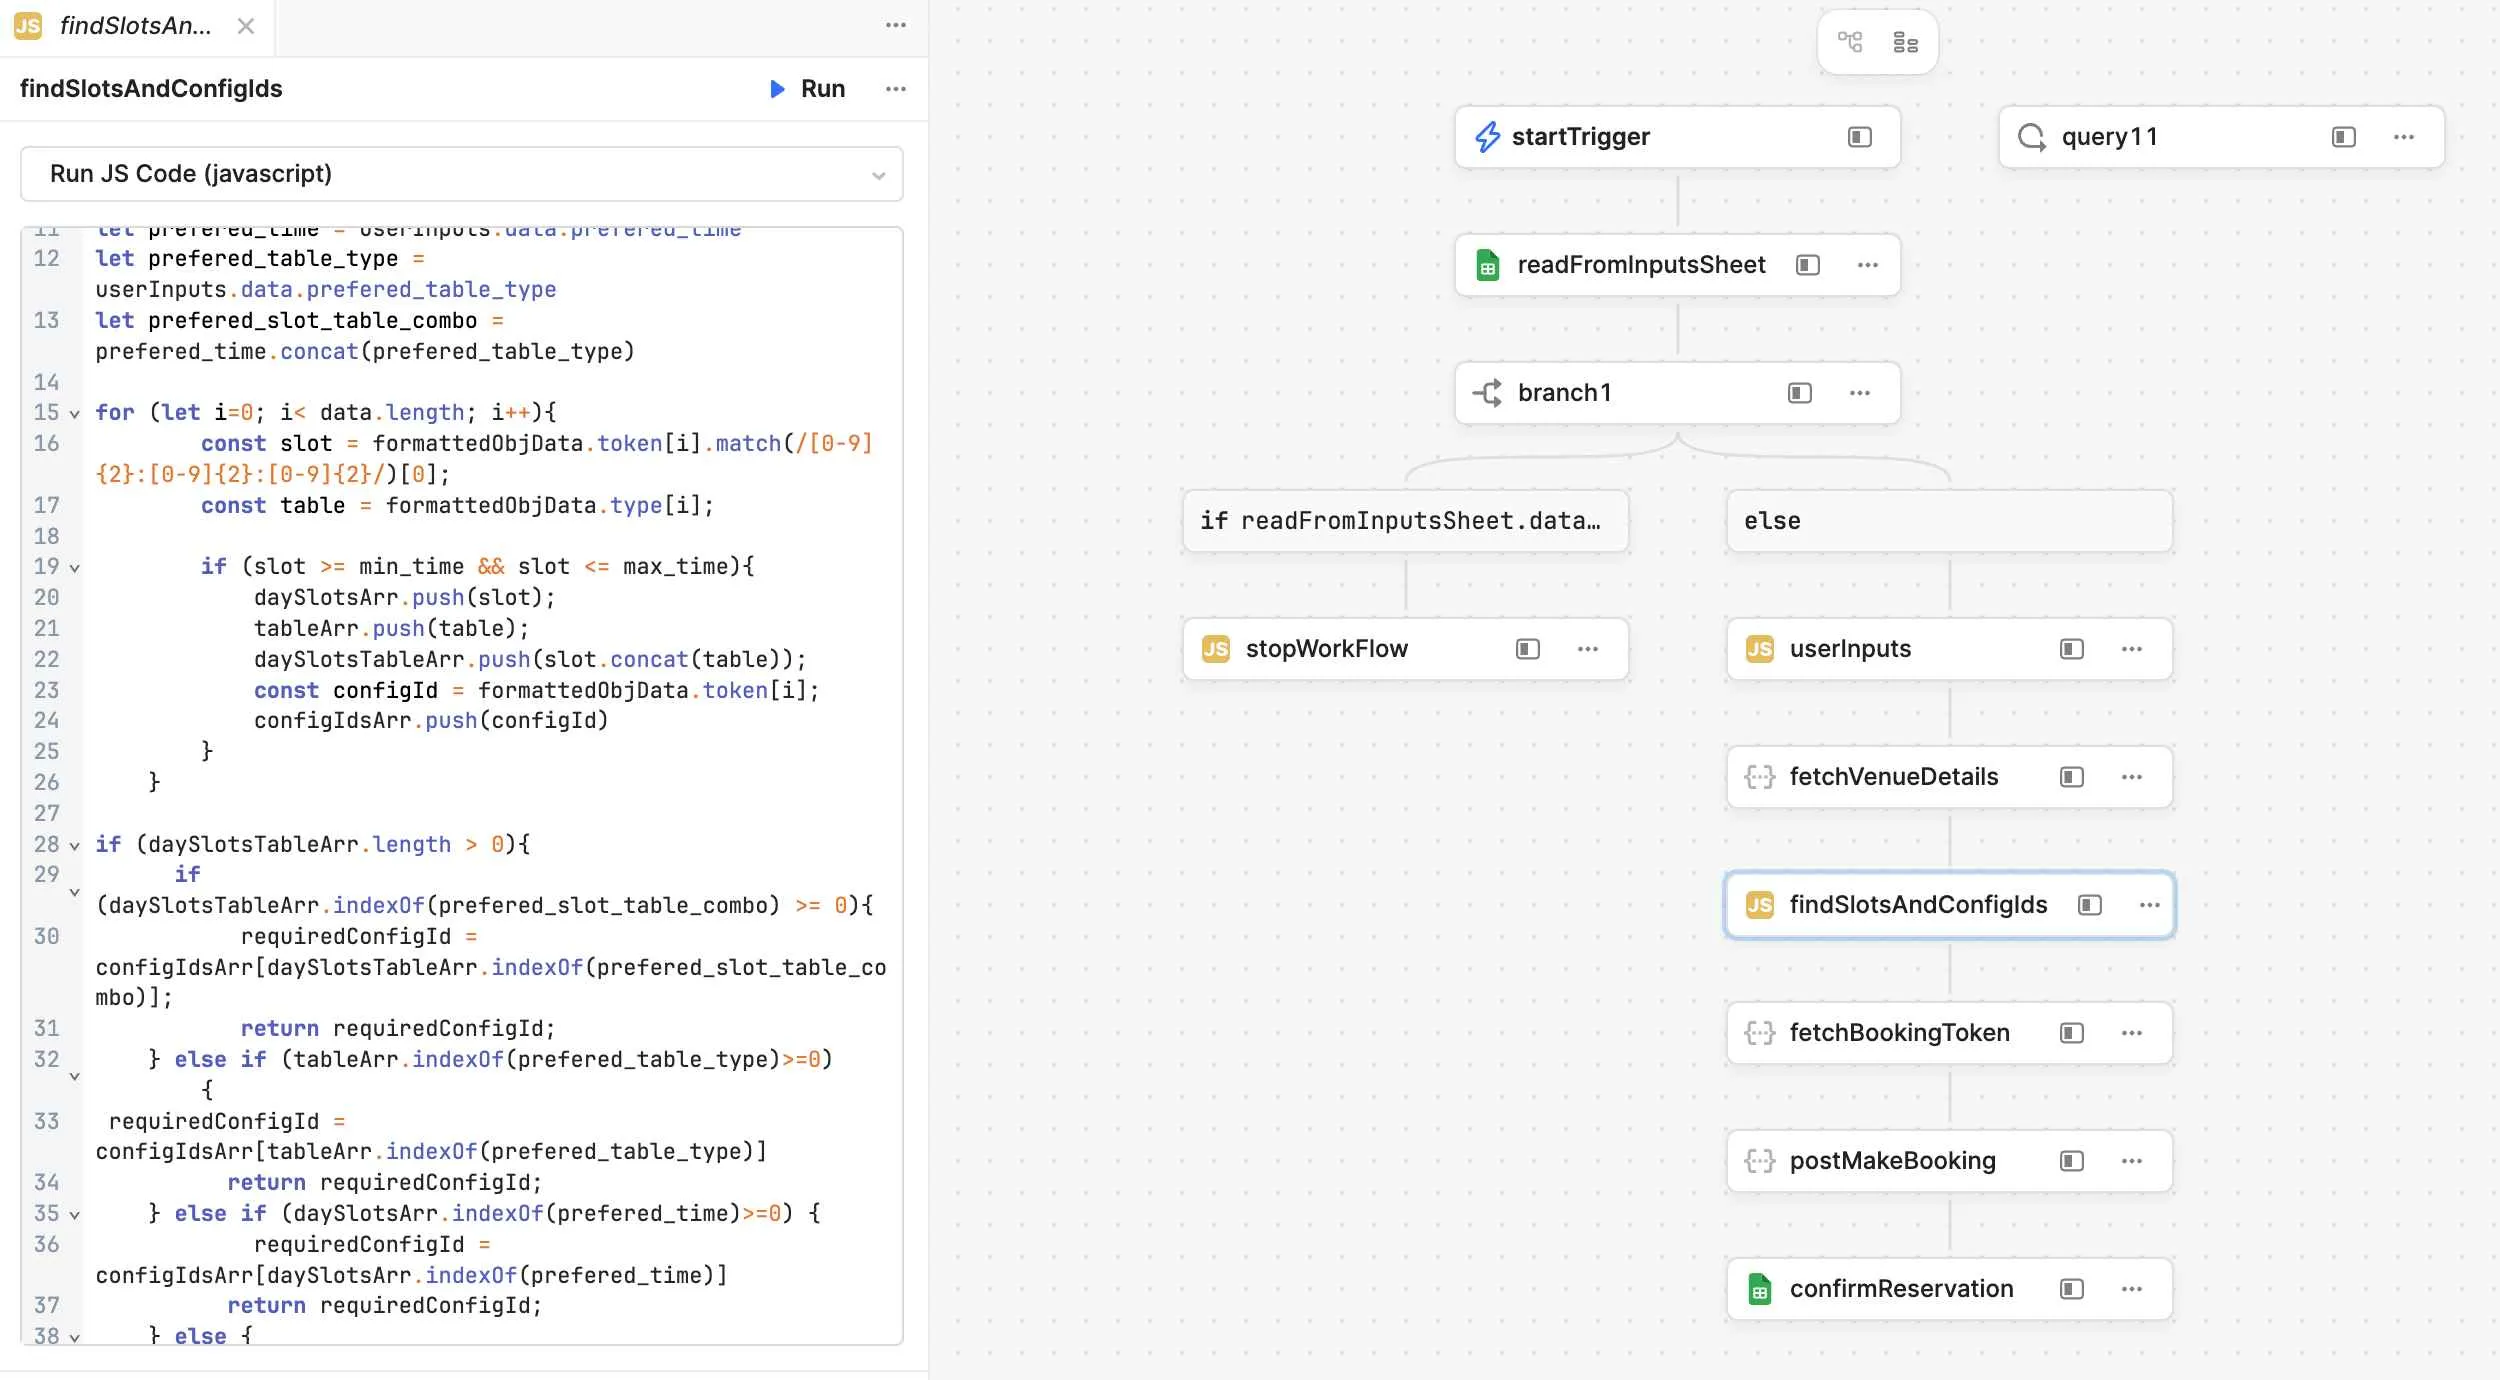Open the query11 more options menu
This screenshot has width=2500, height=1380.
coord(2404,137)
